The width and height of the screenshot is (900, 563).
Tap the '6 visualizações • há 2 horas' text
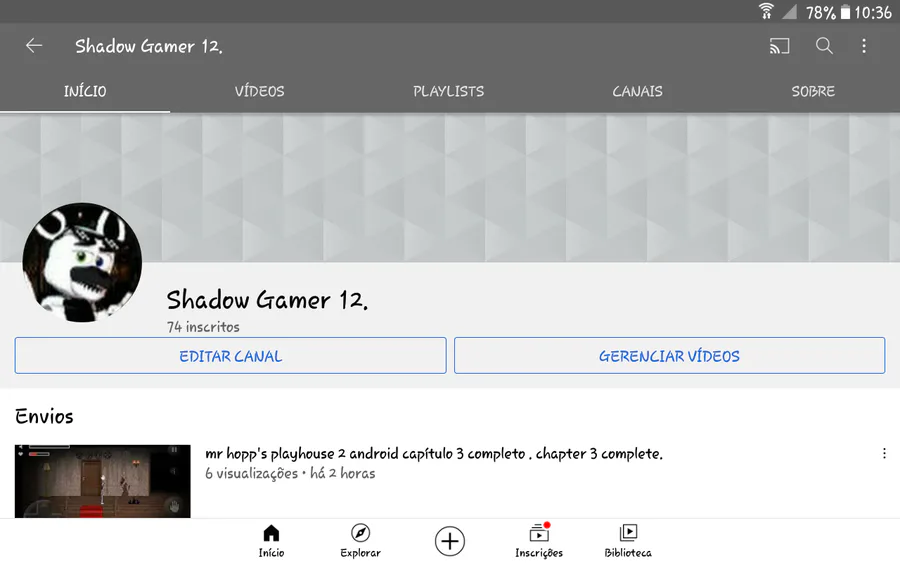(x=290, y=473)
